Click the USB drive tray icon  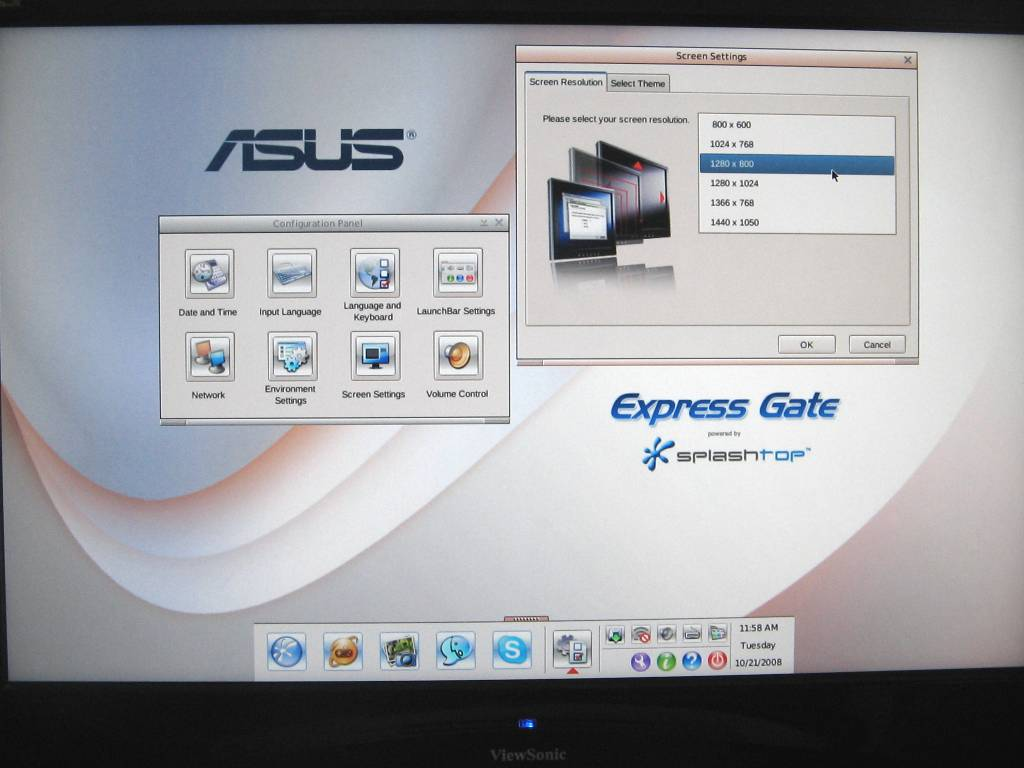point(692,633)
